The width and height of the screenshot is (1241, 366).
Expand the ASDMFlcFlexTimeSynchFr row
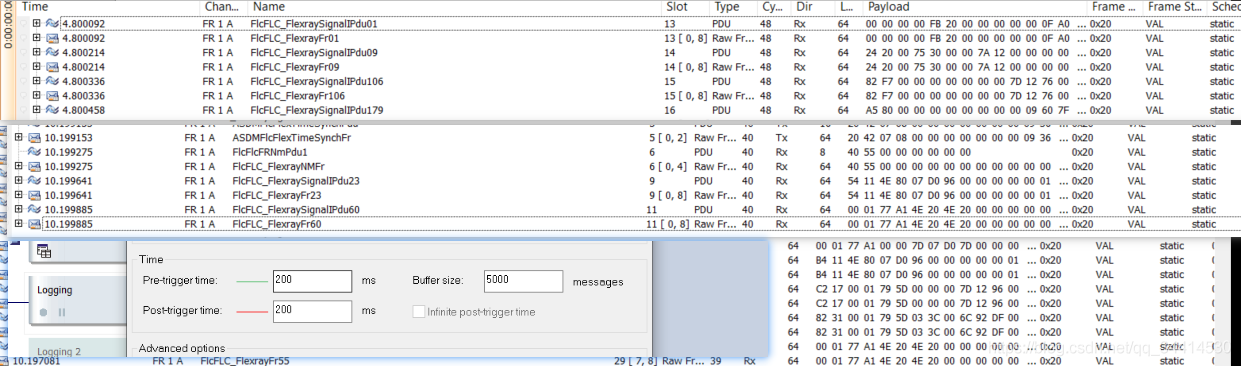coord(18,137)
